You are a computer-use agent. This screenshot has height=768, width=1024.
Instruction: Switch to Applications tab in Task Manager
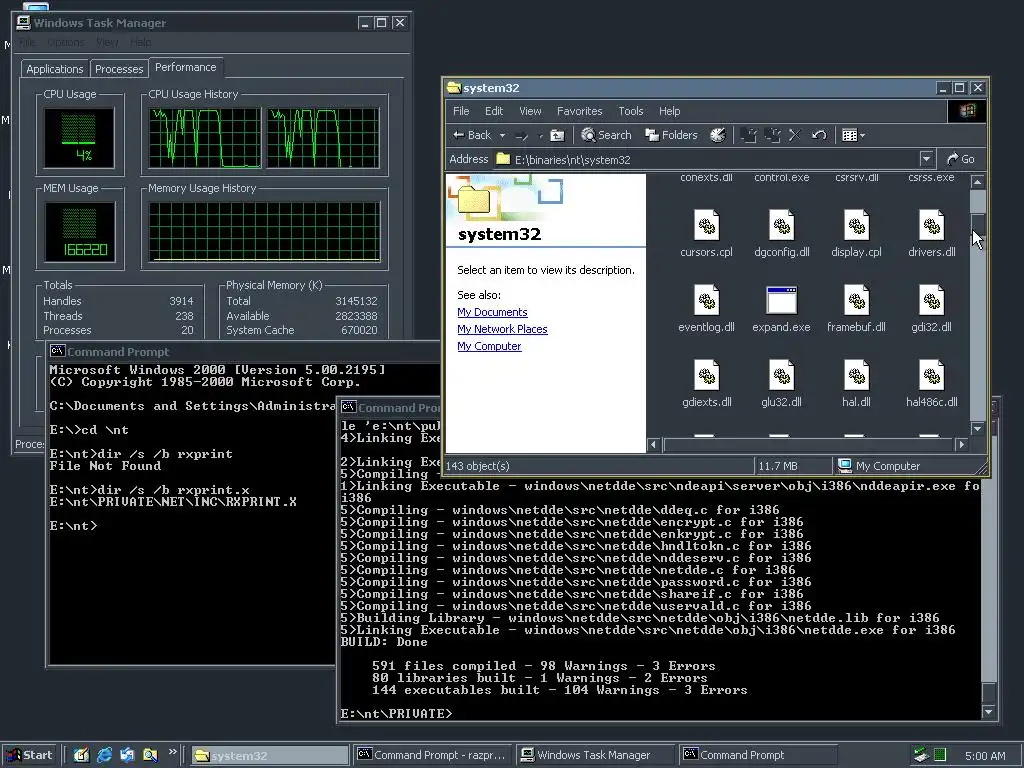[55, 69]
